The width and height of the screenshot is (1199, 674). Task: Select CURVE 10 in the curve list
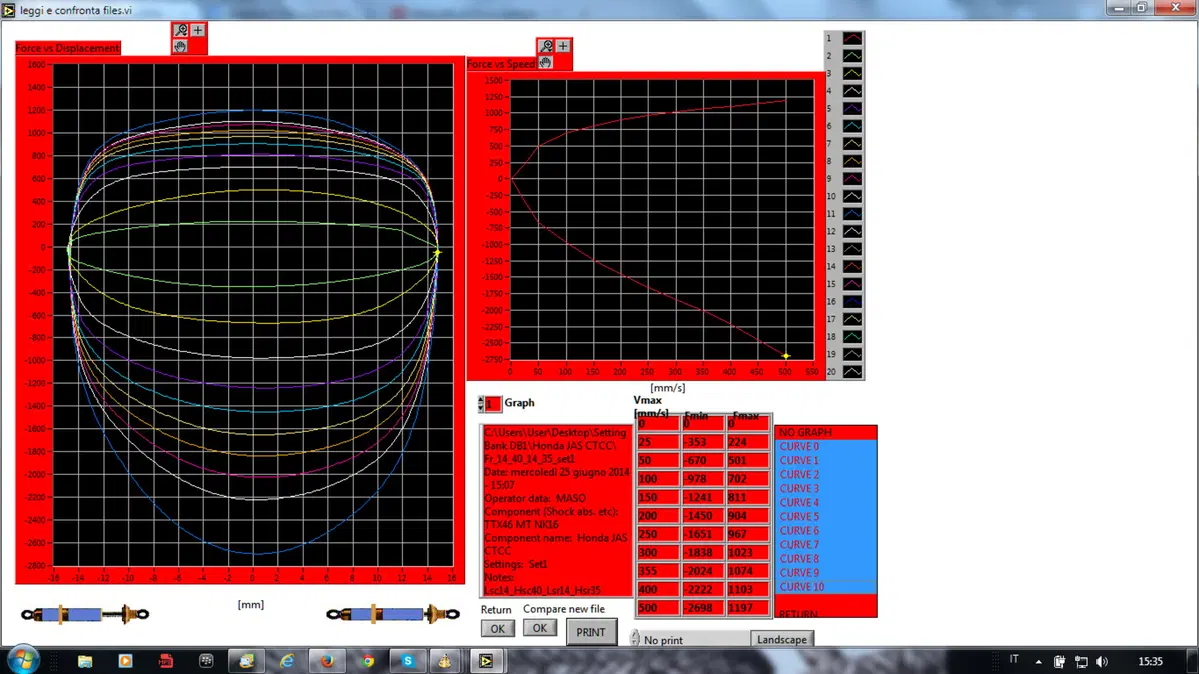click(825, 587)
